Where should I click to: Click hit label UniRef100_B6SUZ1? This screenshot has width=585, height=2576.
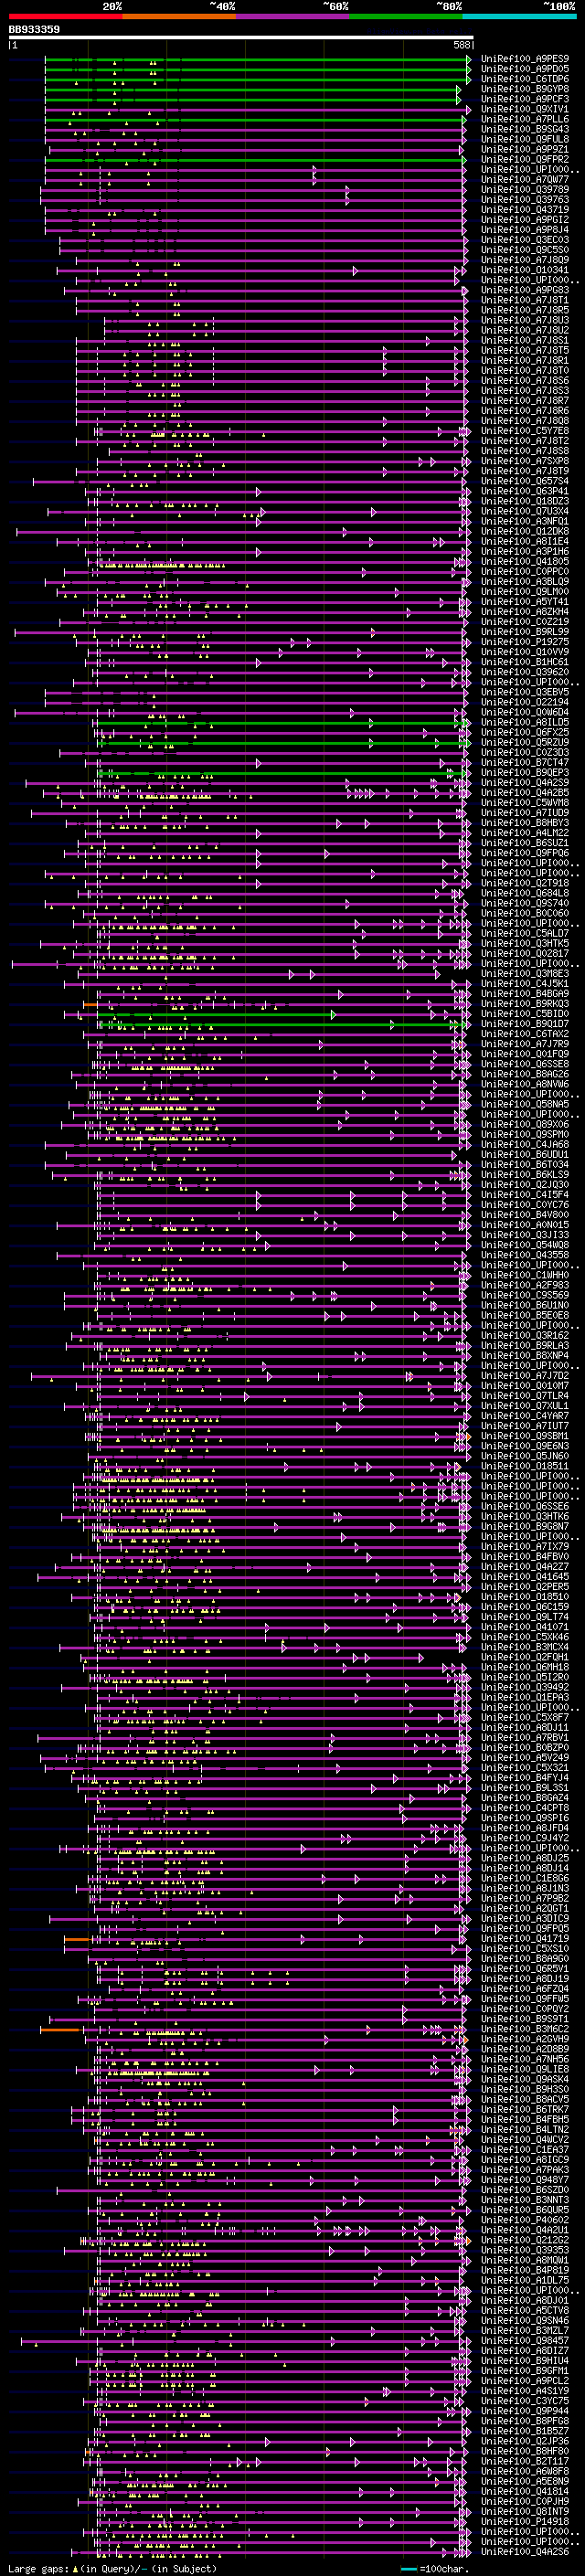pyautogui.click(x=525, y=842)
